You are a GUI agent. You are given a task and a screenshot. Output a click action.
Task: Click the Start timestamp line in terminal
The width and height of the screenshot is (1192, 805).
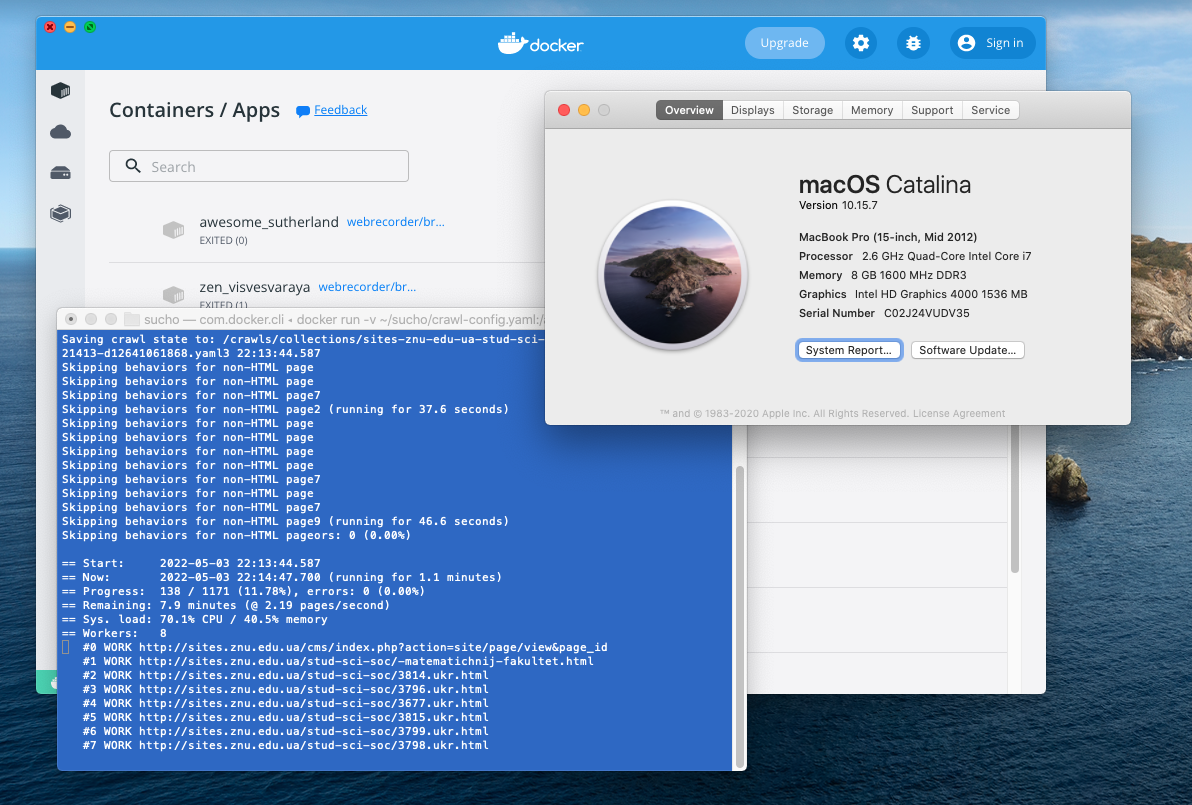tap(191, 563)
